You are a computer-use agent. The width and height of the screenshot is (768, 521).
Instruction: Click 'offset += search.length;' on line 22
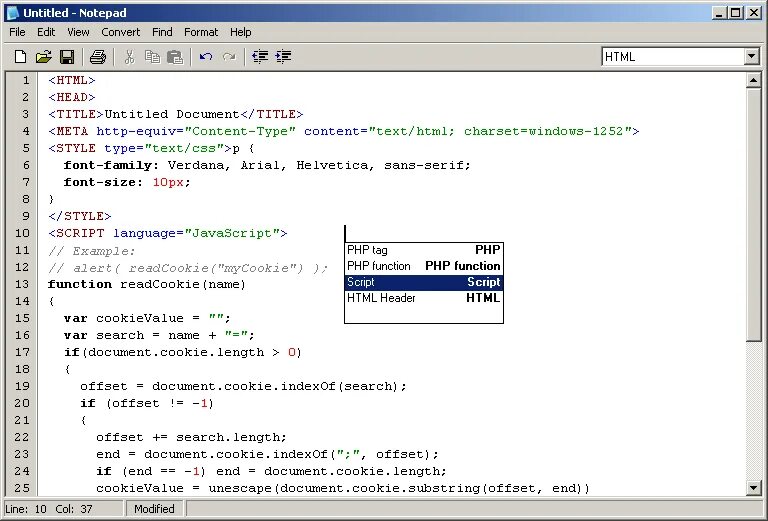pos(192,437)
